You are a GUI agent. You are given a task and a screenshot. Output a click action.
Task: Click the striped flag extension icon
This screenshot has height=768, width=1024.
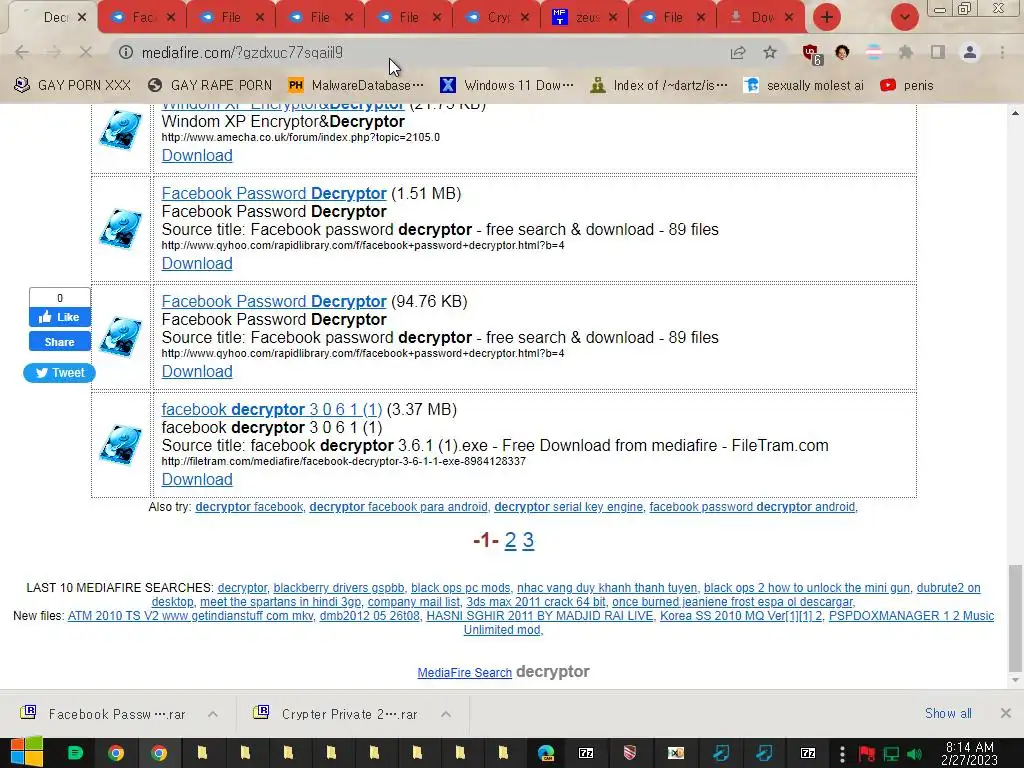(874, 52)
